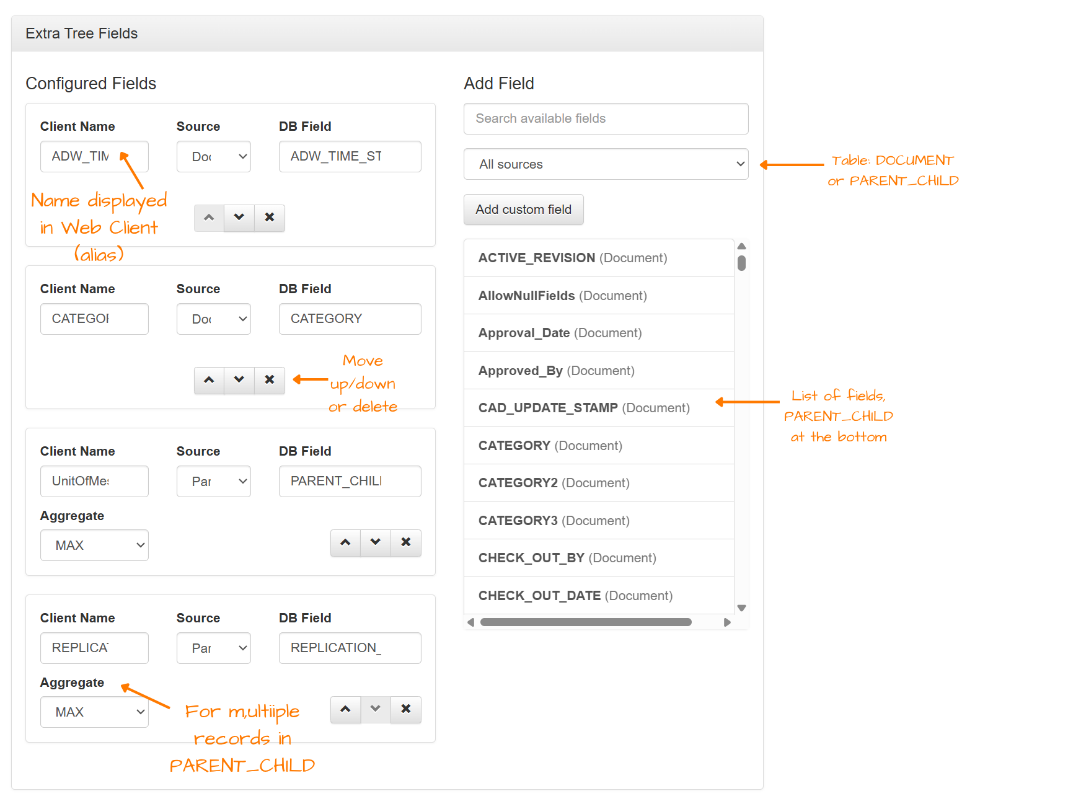This screenshot has height=804, width=1068.
Task: Move UnitOfMeasure field down
Action: 375,542
